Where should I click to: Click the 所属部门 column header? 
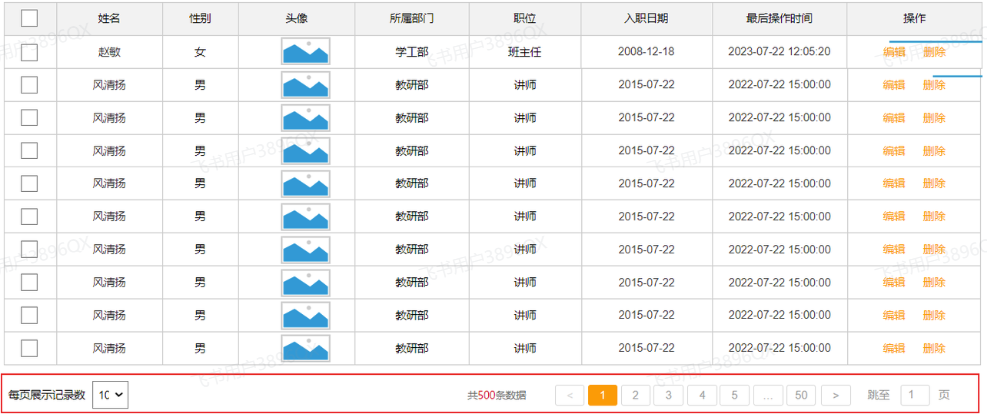click(x=412, y=19)
